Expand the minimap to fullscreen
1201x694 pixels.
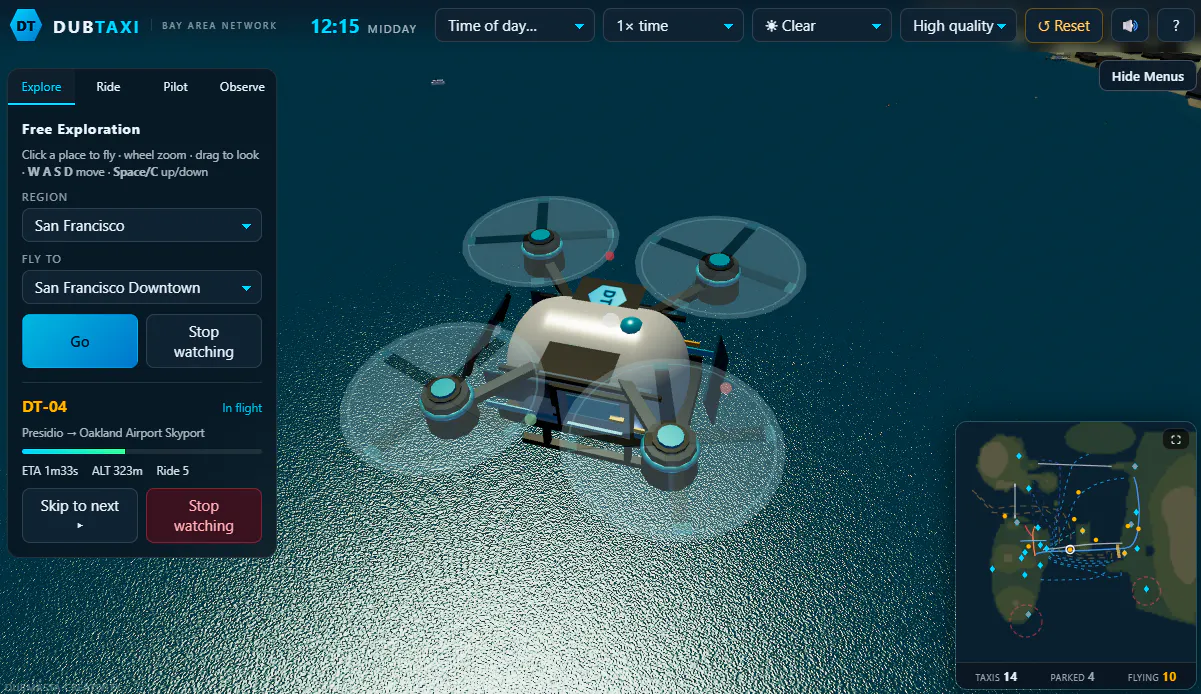pos(1176,439)
